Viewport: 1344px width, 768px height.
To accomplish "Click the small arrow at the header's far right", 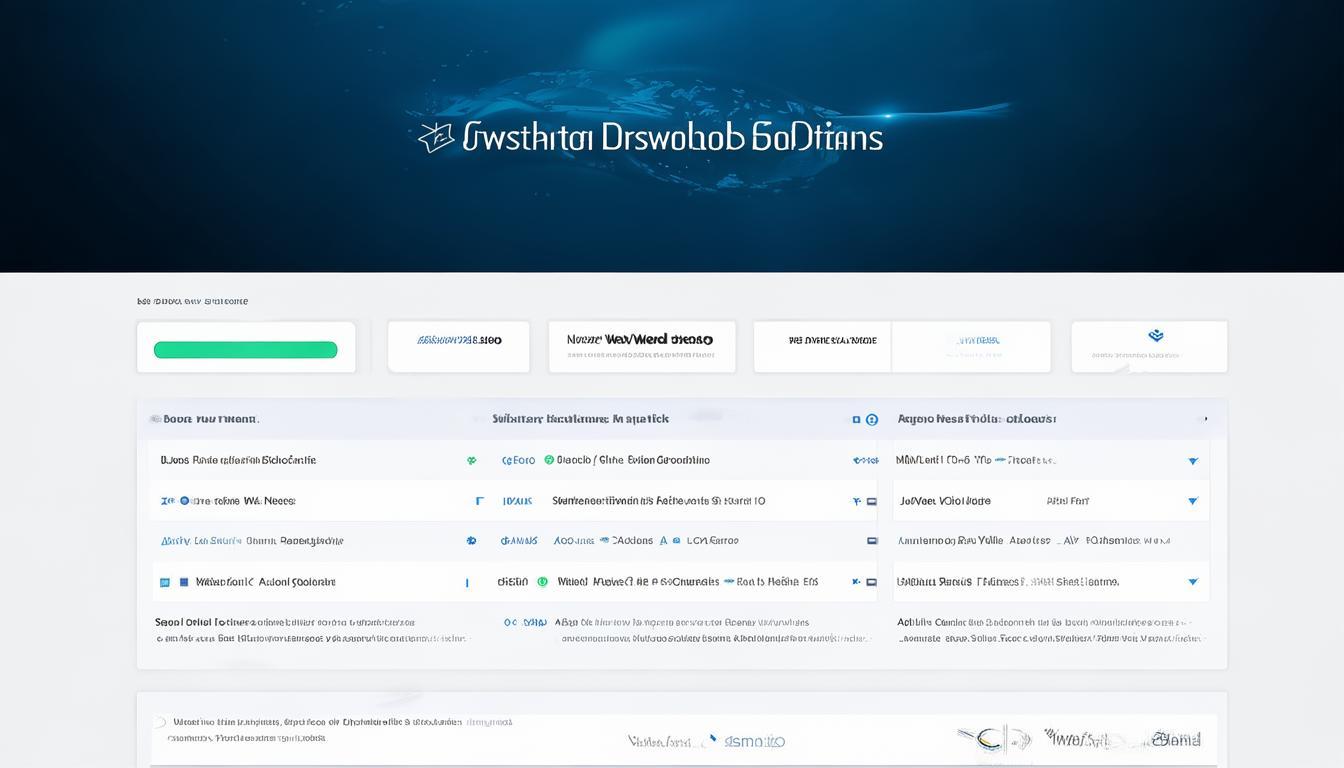I will coord(1205,420).
